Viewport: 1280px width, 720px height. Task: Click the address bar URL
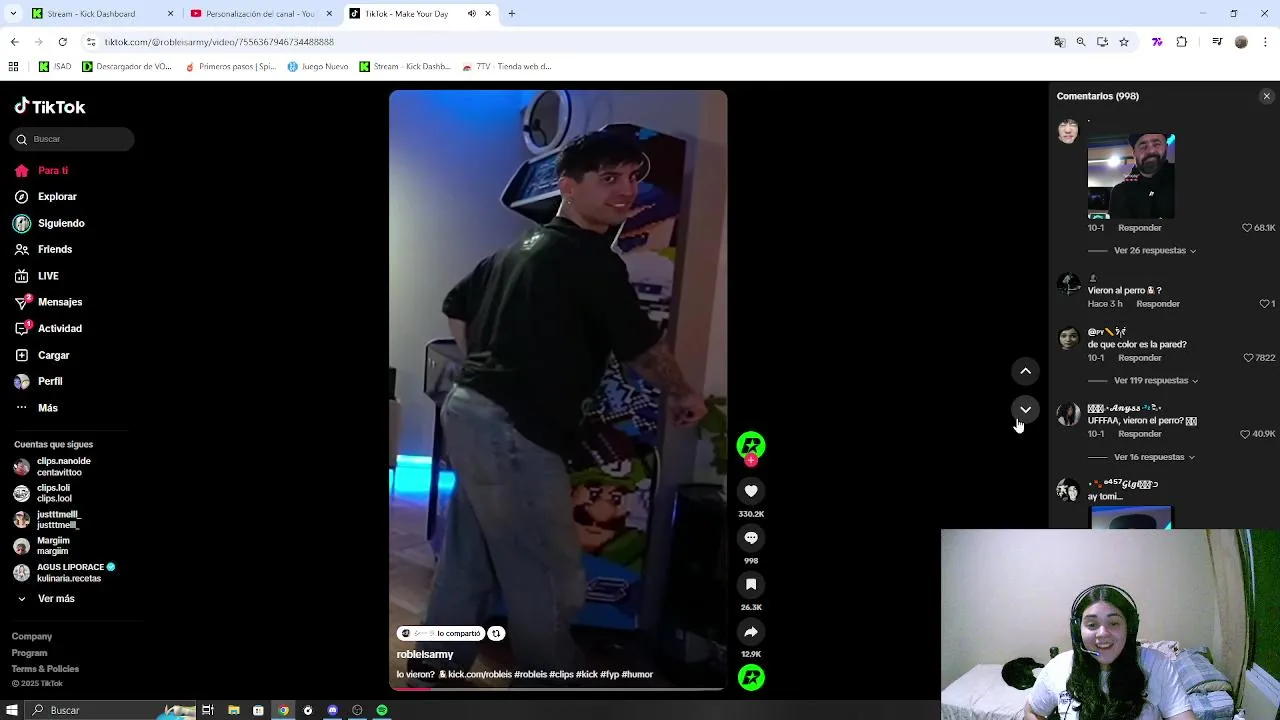(219, 42)
